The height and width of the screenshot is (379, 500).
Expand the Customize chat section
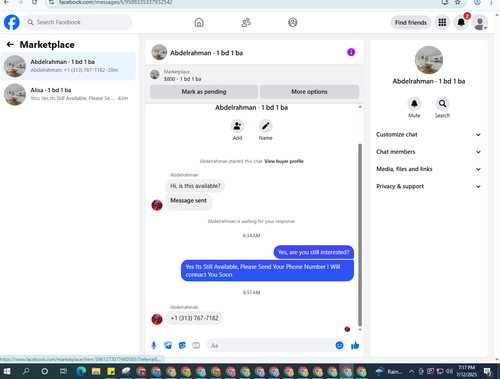point(428,135)
